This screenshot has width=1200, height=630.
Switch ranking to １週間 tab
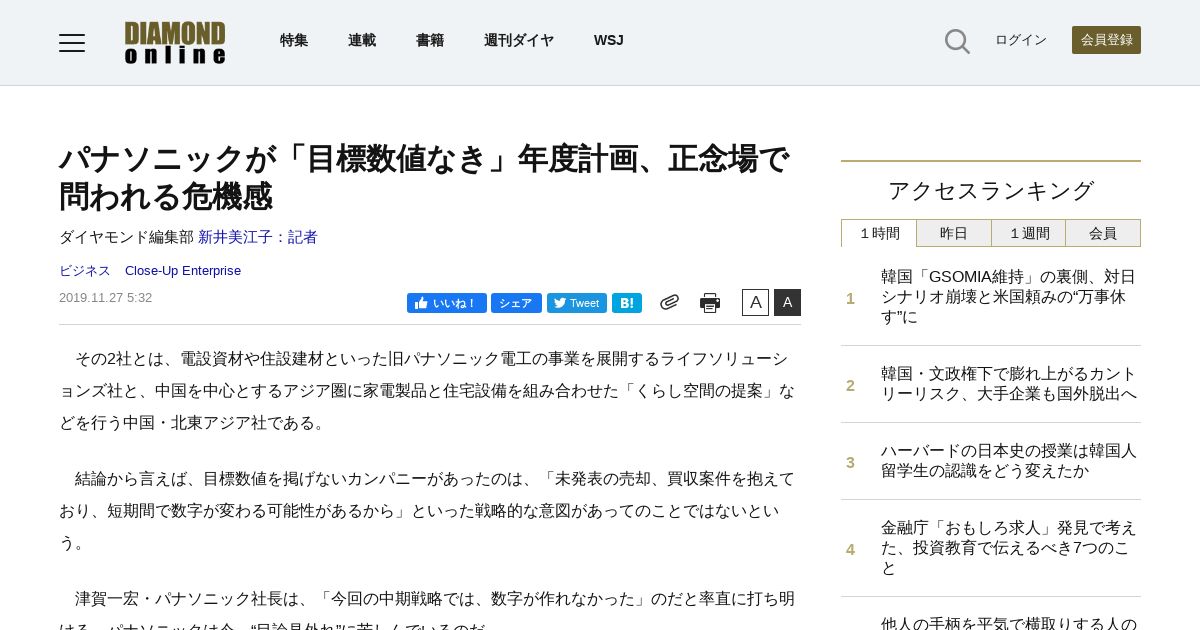point(1029,233)
